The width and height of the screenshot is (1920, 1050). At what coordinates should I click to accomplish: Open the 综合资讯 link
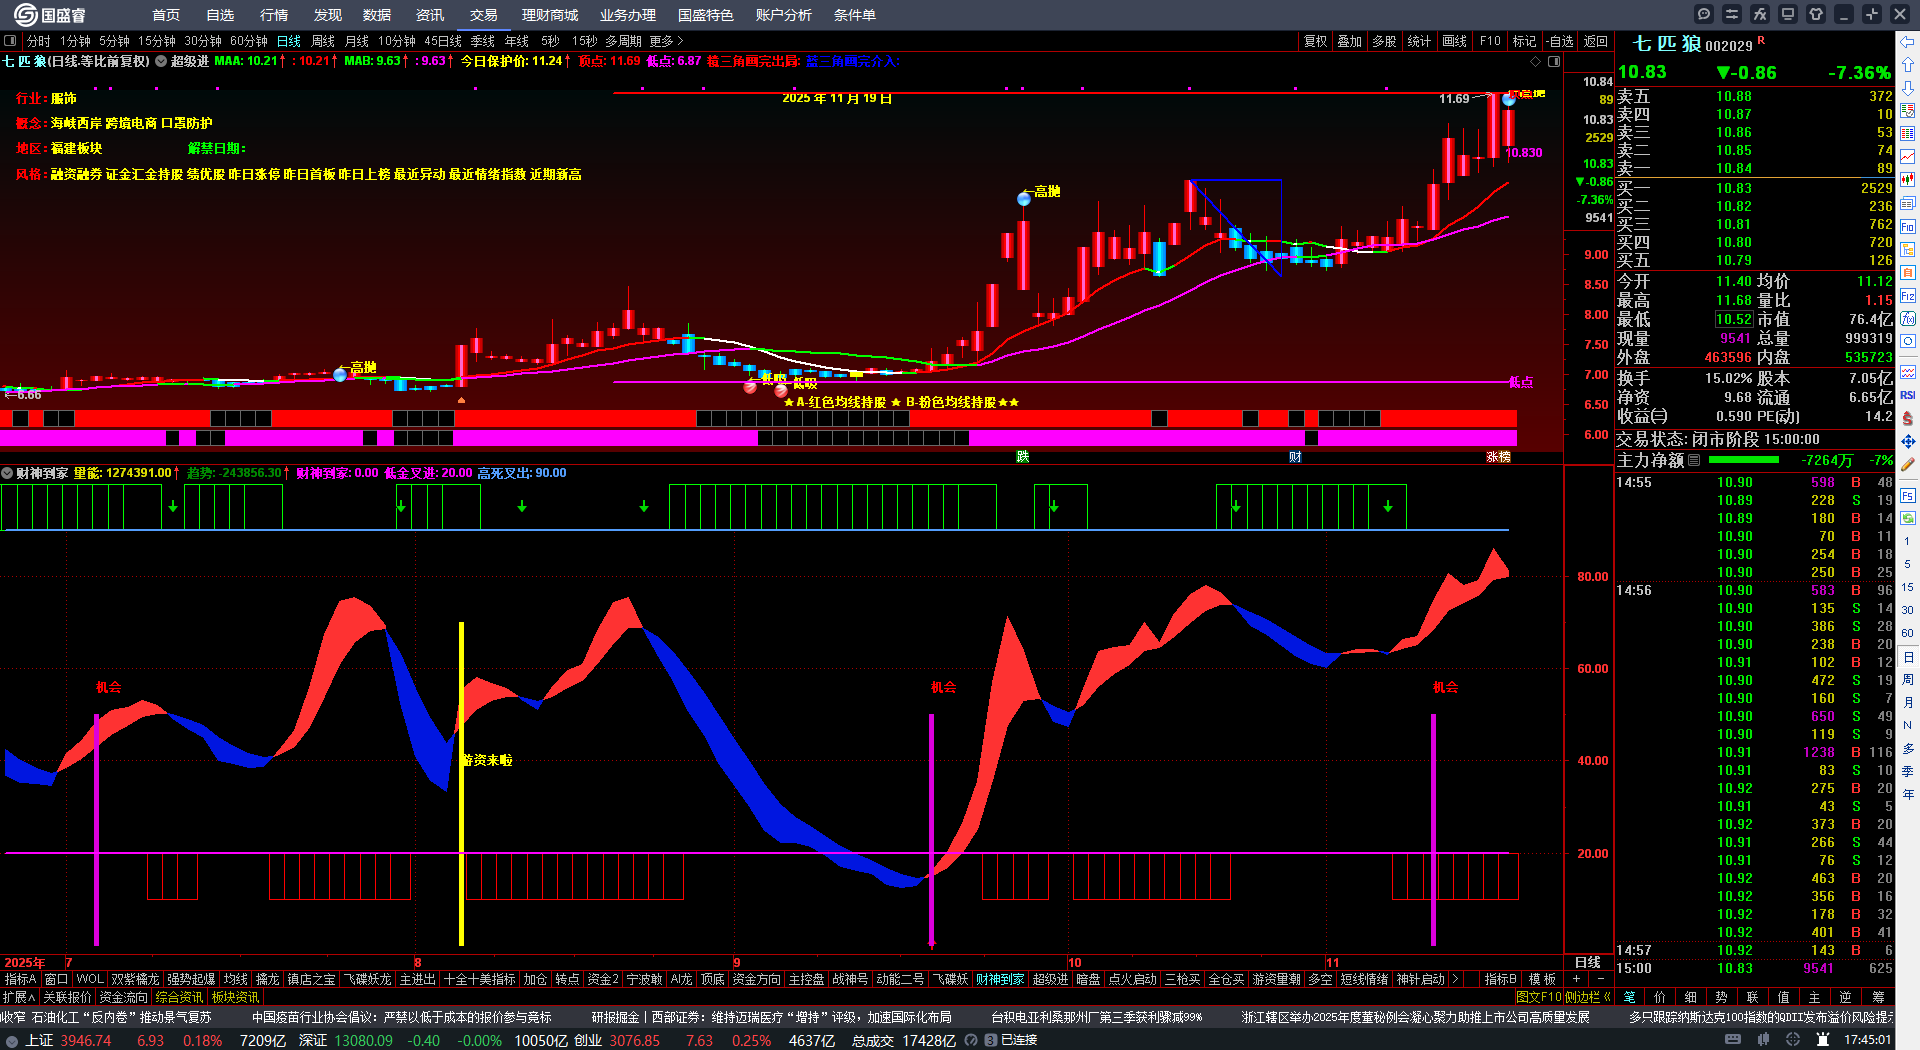[x=179, y=997]
